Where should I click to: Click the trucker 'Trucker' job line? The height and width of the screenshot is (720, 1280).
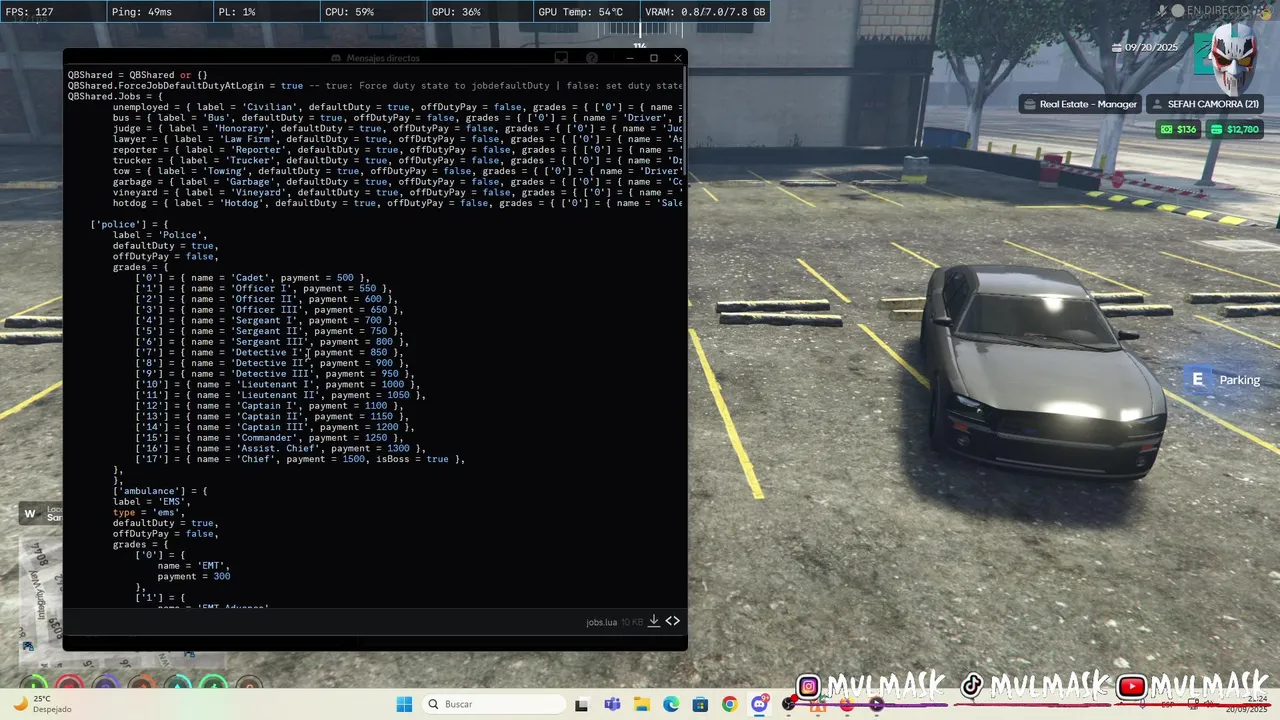[397, 160]
